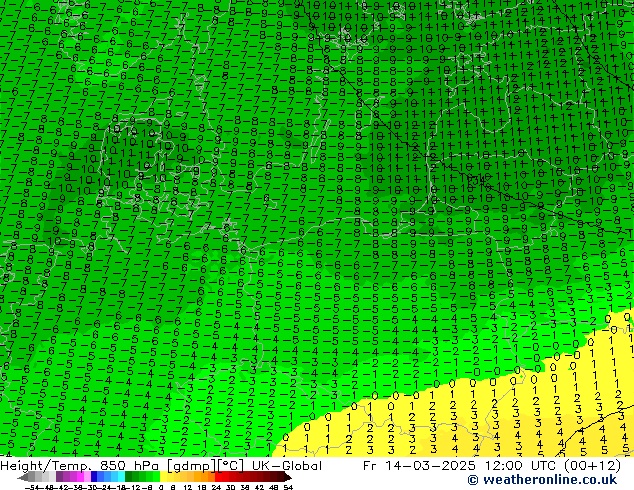Click the yellow swatch in temperature legend
Image resolution: width=634 pixels, height=490 pixels.
pos(163,477)
